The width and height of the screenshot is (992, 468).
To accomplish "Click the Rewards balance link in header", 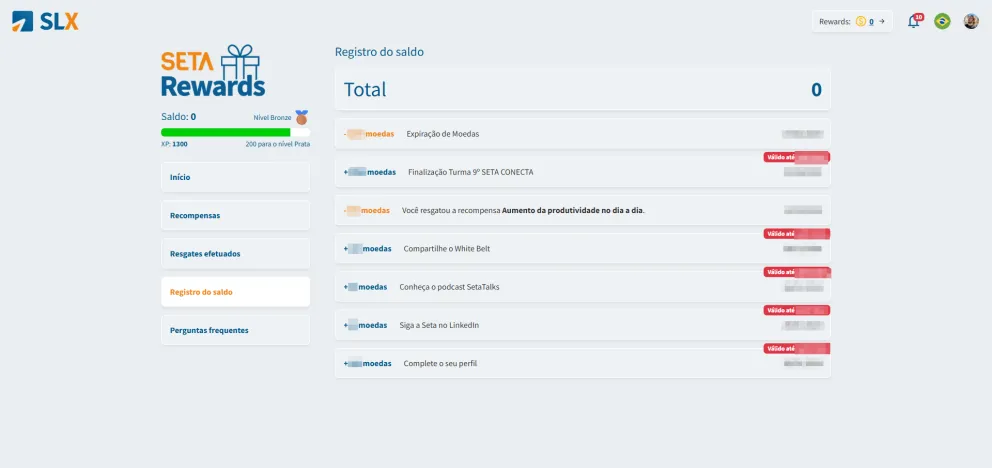I will [871, 22].
